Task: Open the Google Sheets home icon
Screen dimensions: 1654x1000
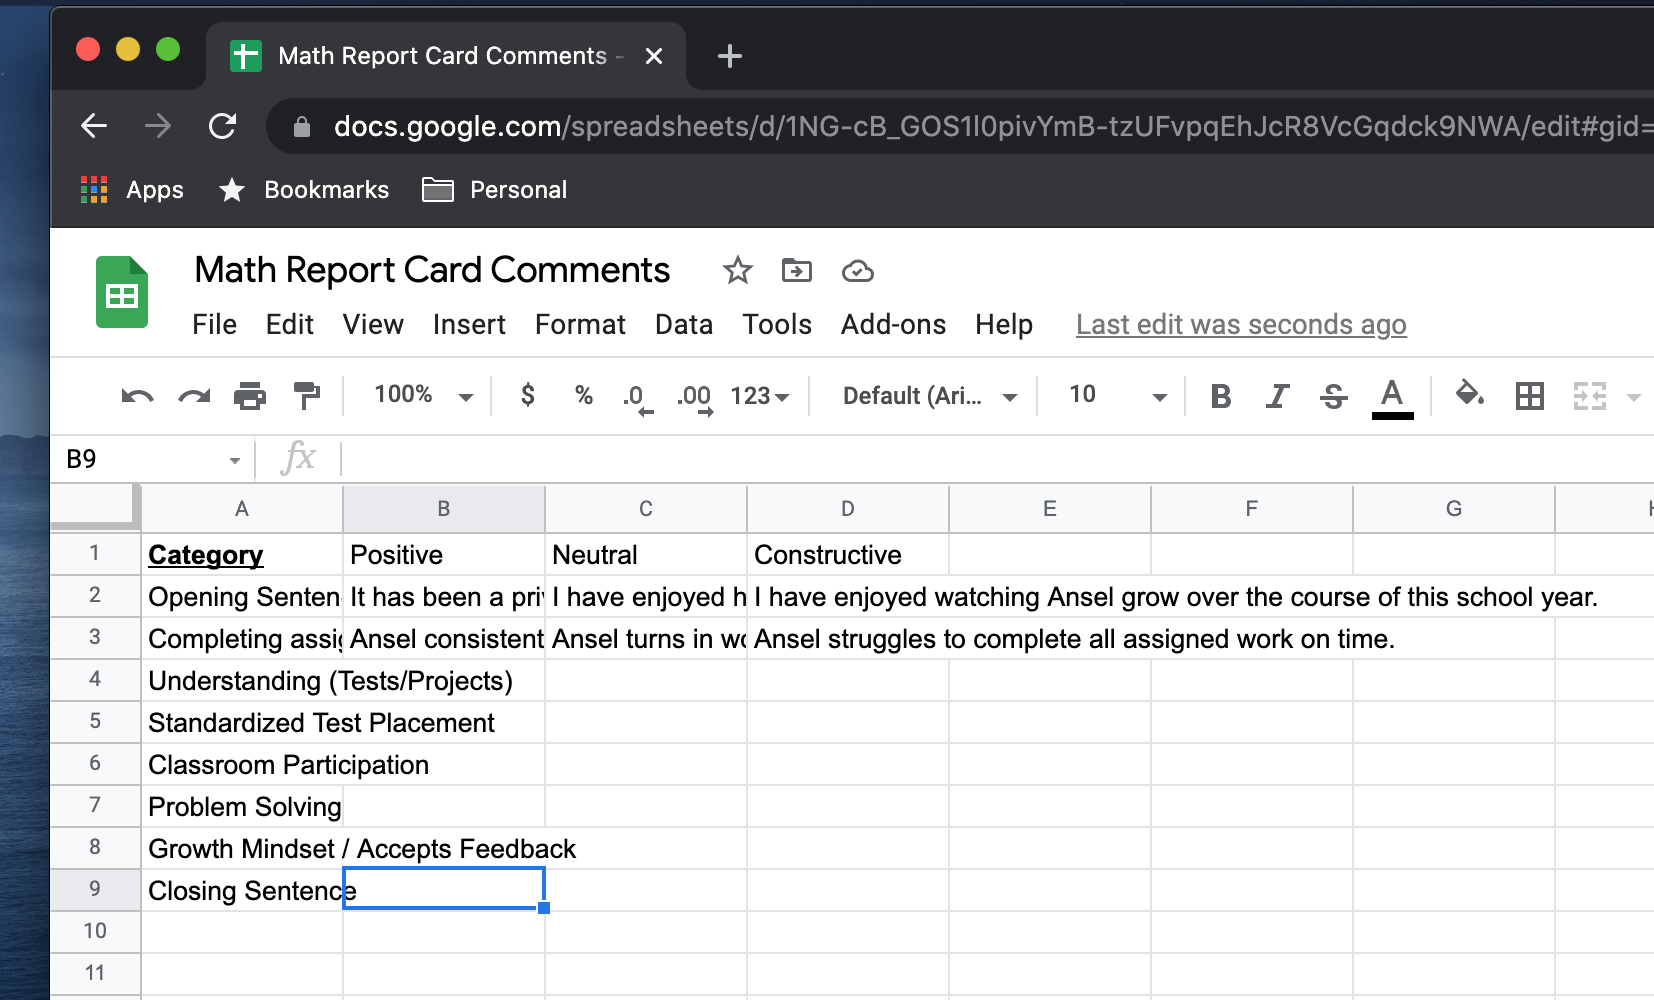Action: 122,292
